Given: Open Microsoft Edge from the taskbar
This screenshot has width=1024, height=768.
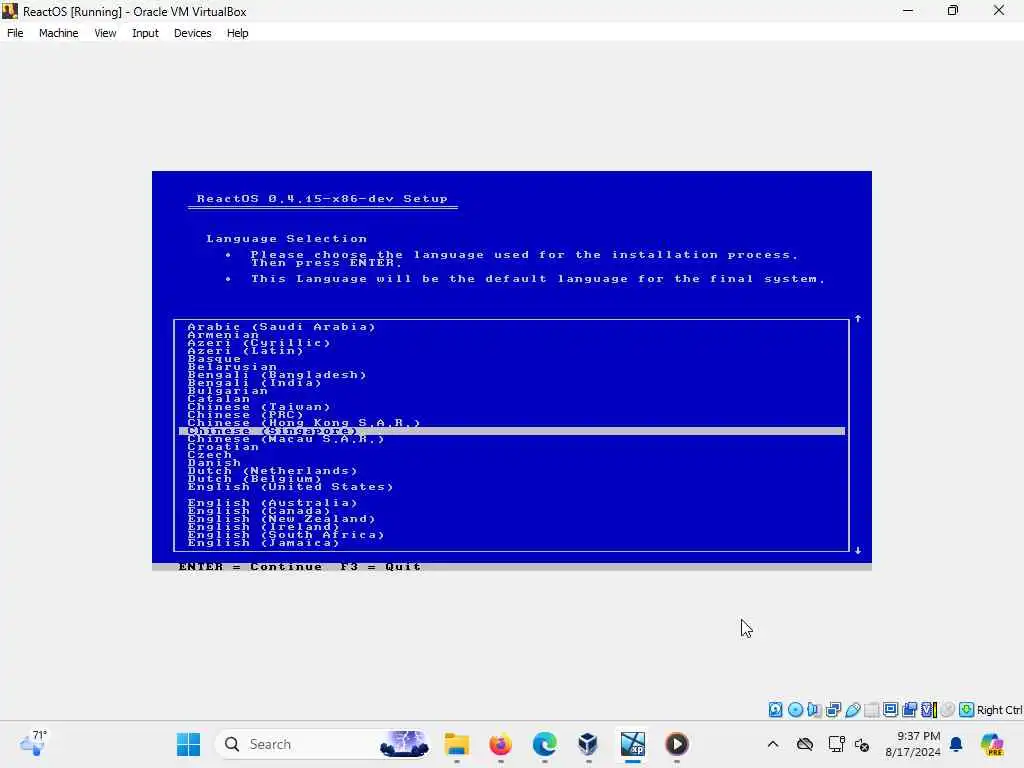Looking at the screenshot, I should pos(545,744).
